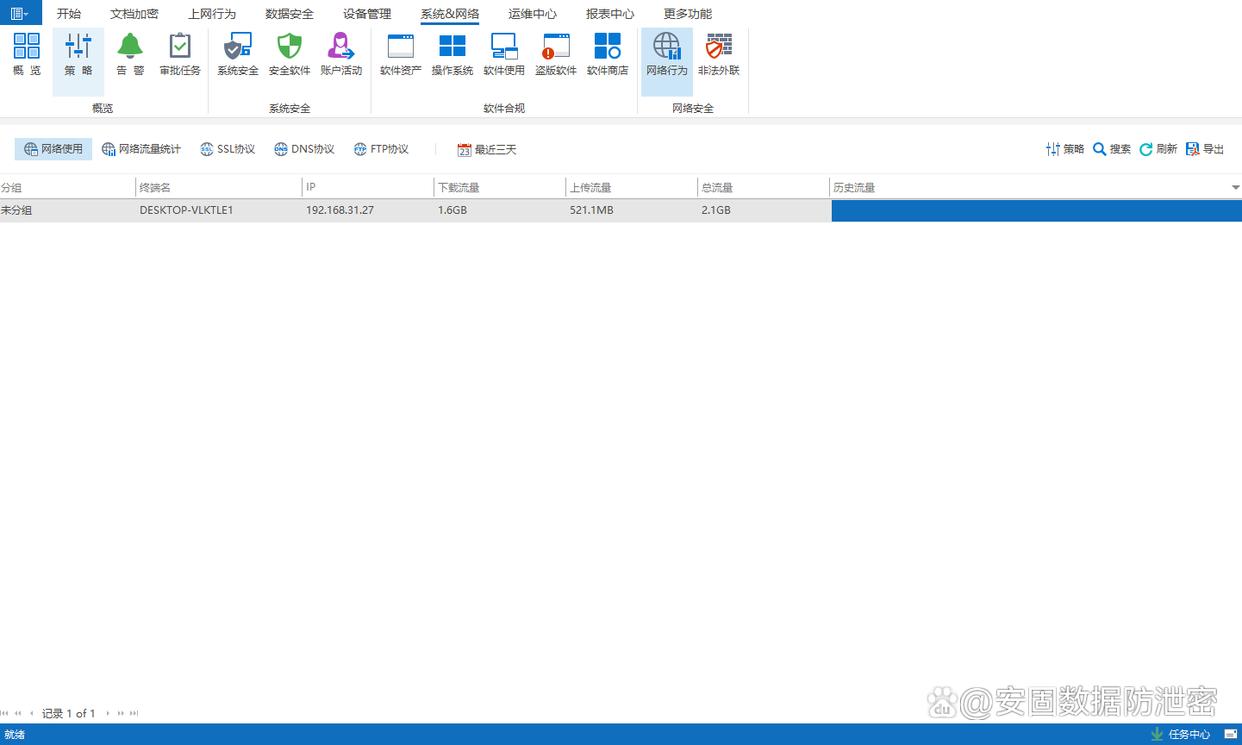The image size is (1242, 745).
Task: Go to the previous record
Action: point(31,713)
